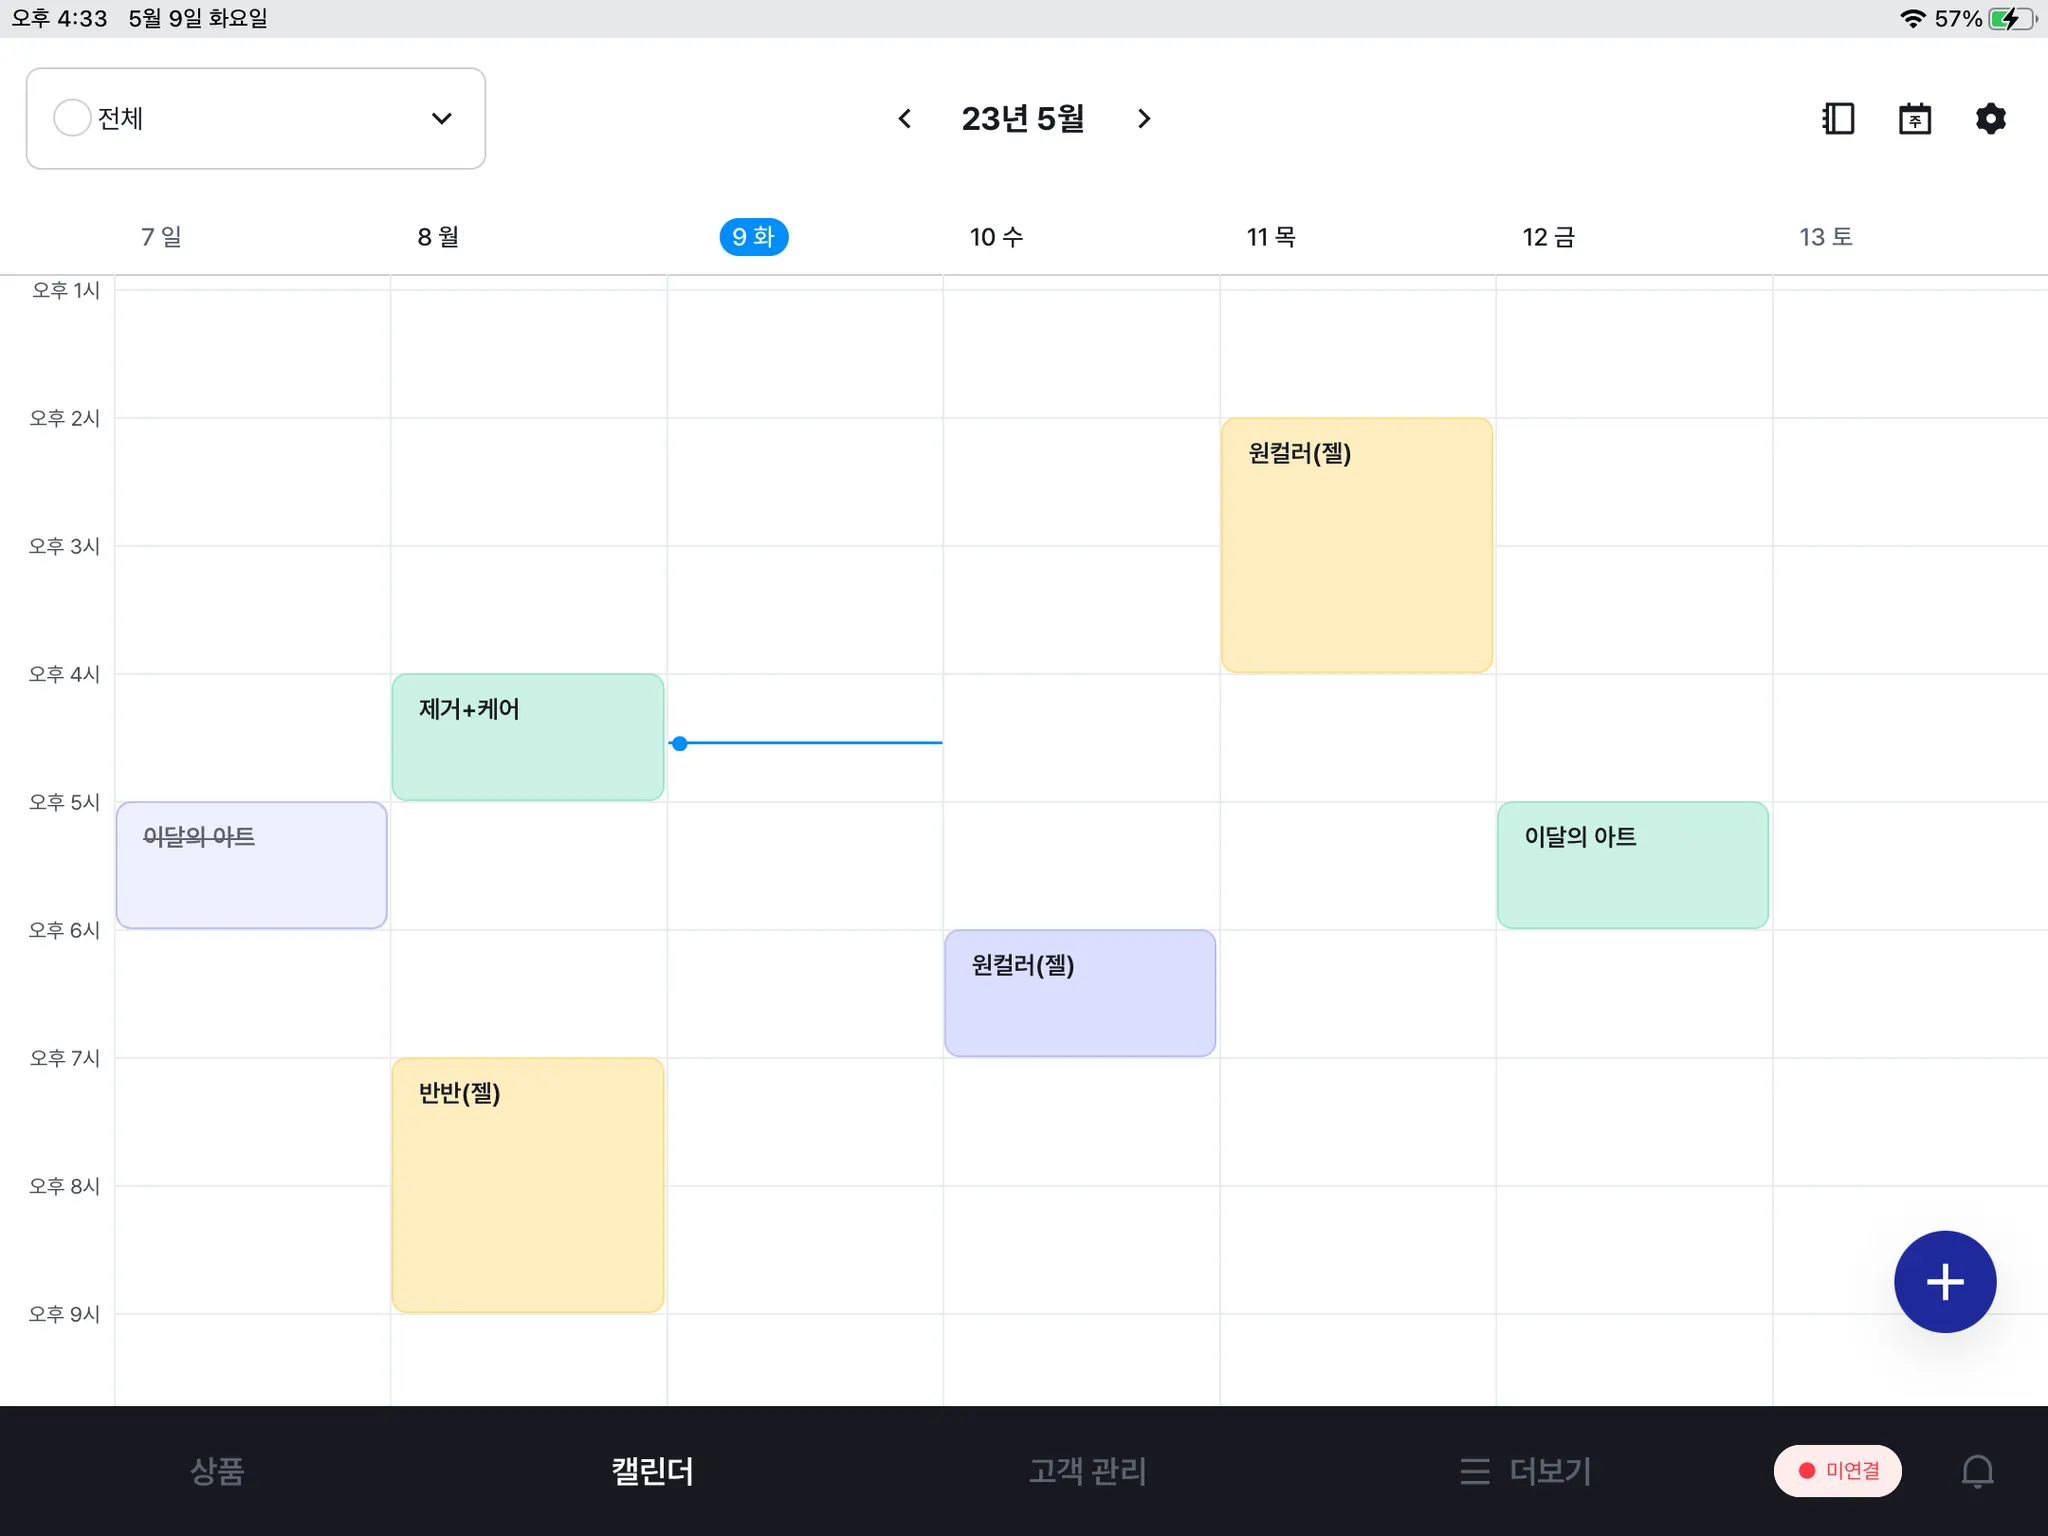2048x1536 pixels.
Task: Click the calendar view icon
Action: pos(1914,119)
